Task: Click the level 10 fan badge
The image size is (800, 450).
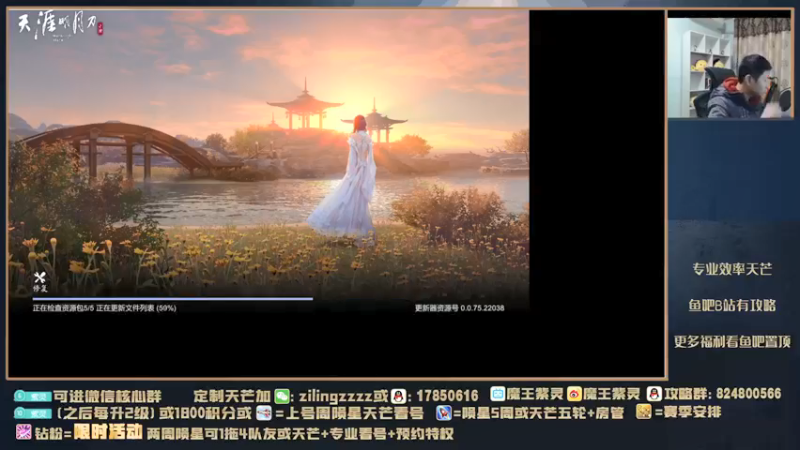Action: (x=33, y=413)
